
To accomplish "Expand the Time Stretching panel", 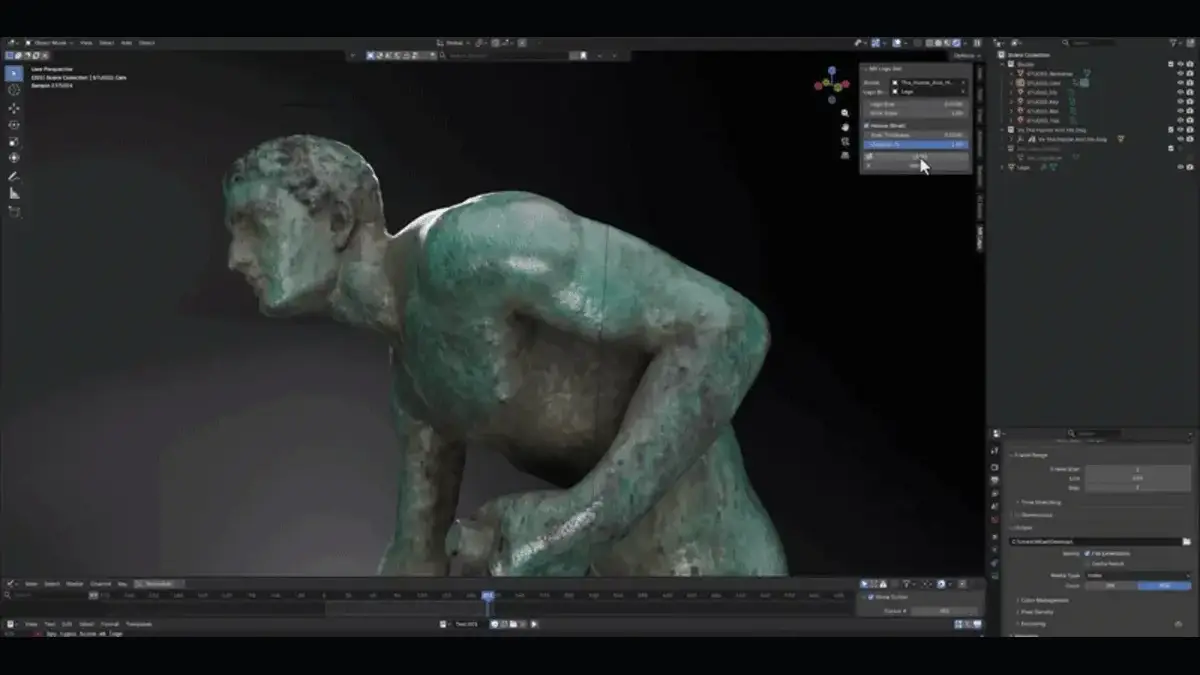I will (1040, 502).
